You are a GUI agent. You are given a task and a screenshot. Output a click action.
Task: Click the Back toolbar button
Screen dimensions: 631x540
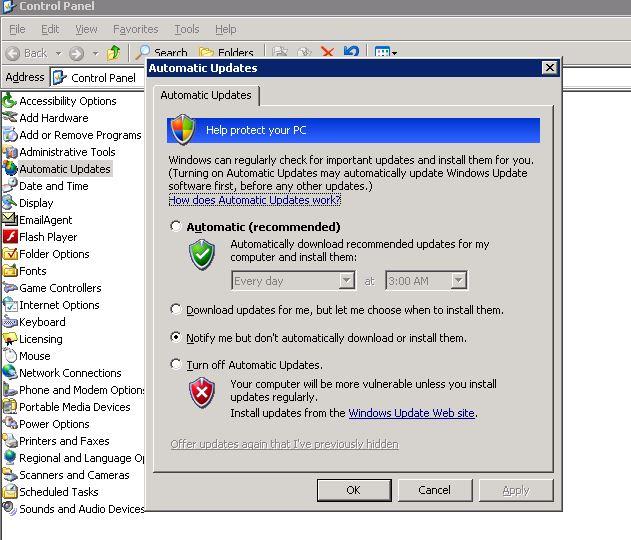click(26, 53)
